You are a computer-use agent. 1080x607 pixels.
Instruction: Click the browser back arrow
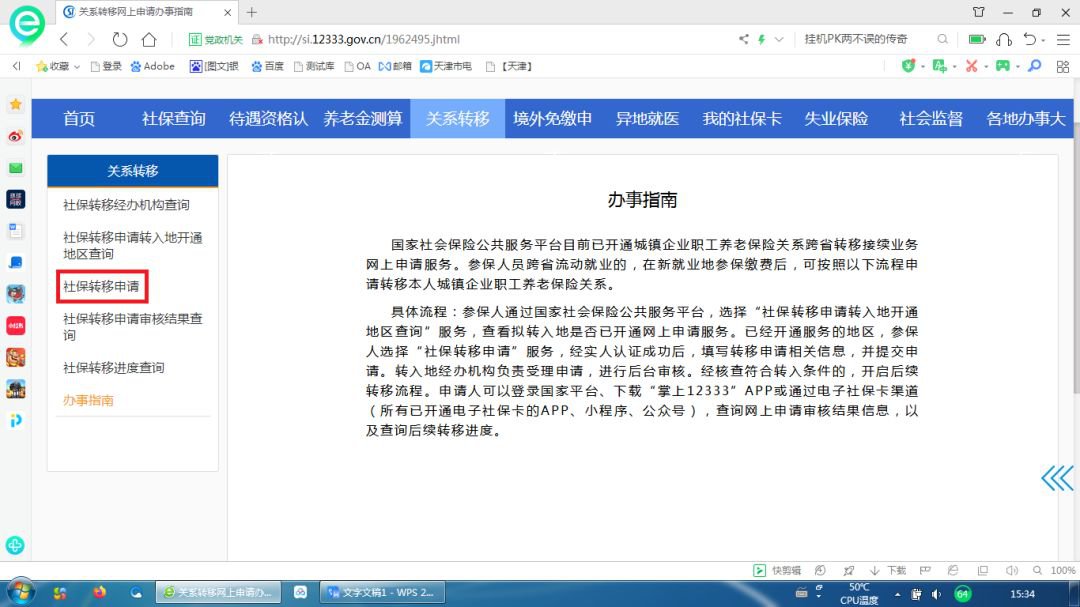click(x=64, y=39)
